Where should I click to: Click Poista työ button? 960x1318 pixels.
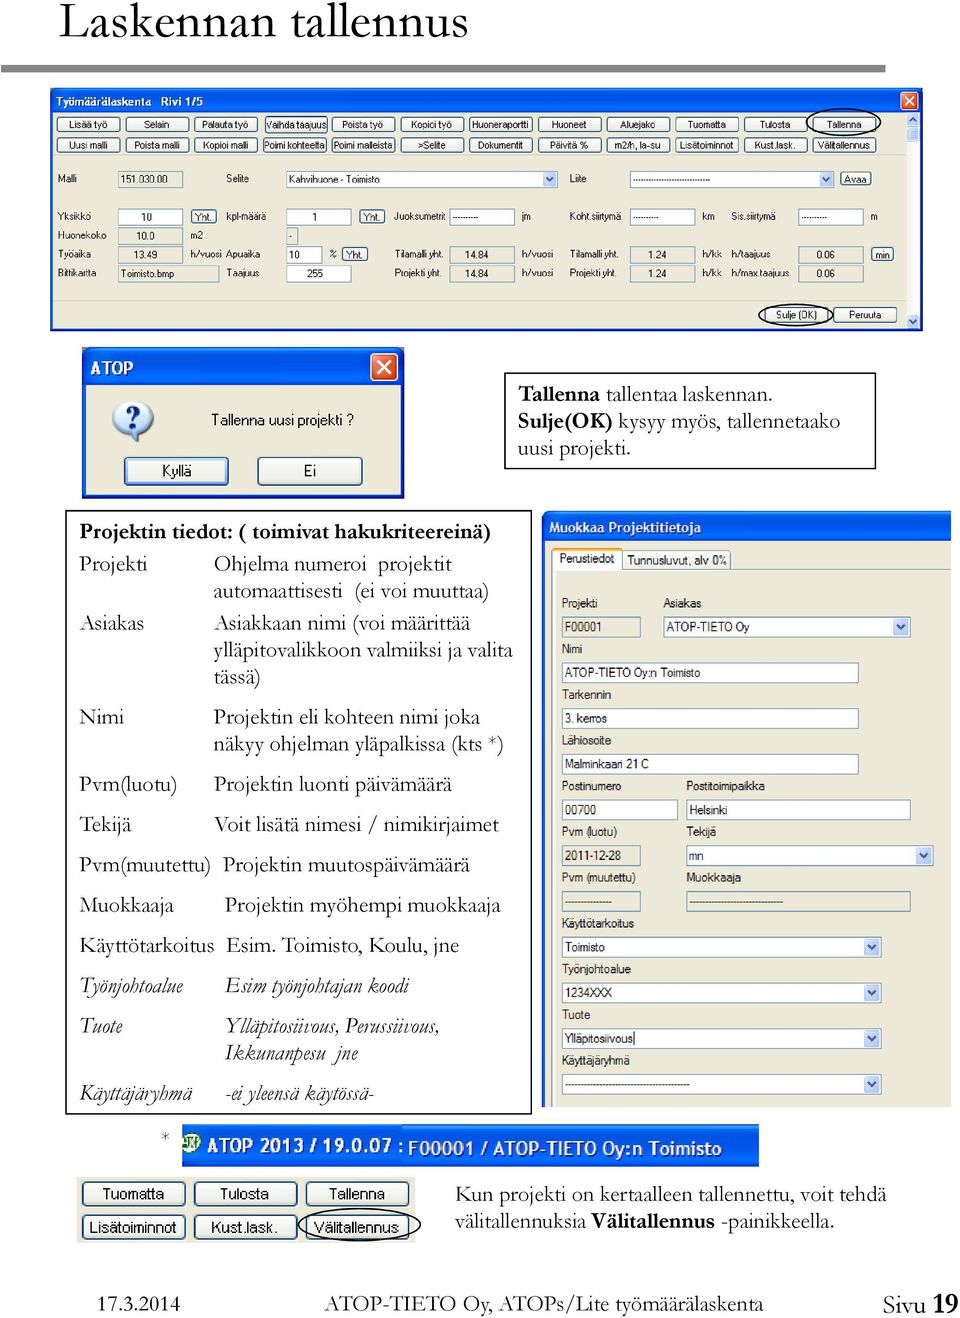click(363, 125)
